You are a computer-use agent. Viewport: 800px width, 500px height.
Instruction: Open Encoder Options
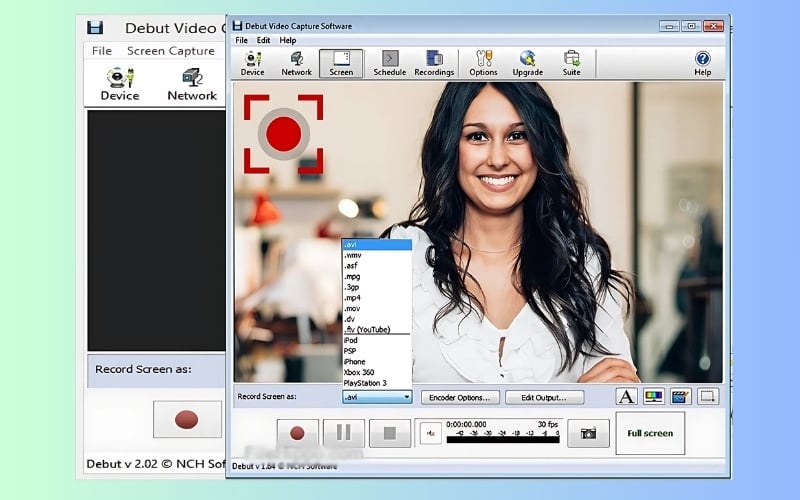(x=459, y=397)
